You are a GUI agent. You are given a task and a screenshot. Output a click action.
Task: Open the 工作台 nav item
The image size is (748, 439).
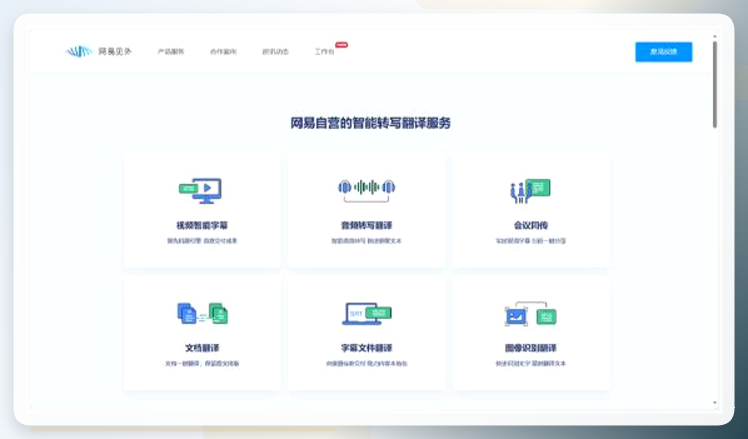pos(324,52)
